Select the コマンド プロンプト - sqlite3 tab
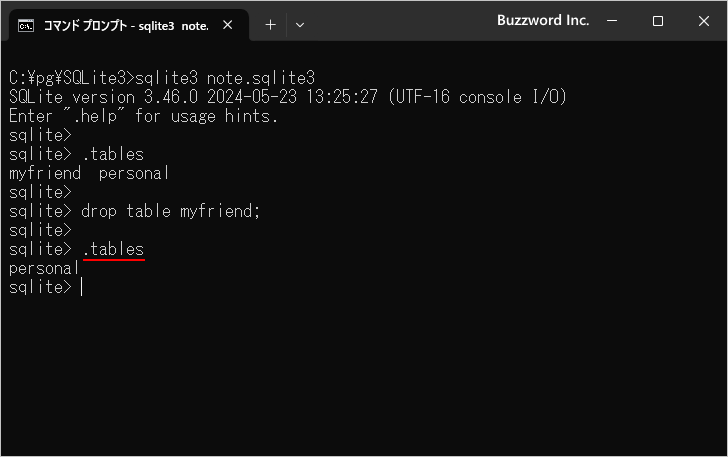This screenshot has width=728, height=457. [125, 25]
